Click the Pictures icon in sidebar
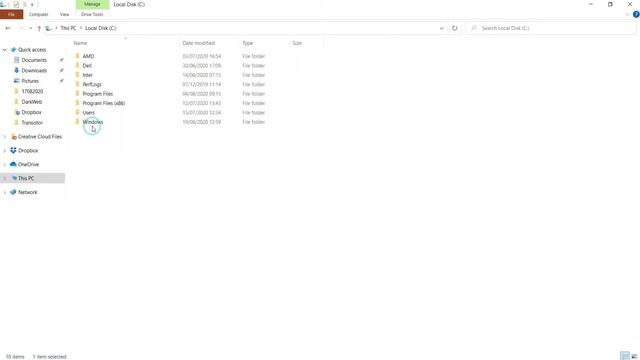640x360 pixels. [17, 81]
